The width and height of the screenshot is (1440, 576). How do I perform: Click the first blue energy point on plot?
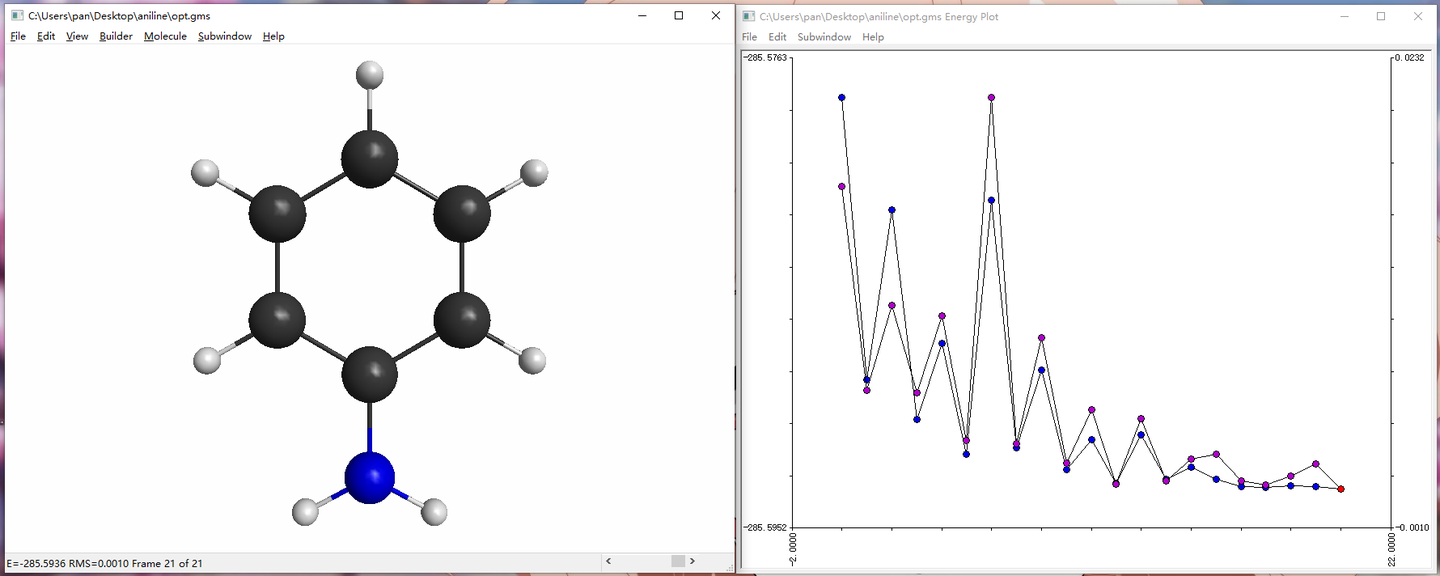pos(842,98)
